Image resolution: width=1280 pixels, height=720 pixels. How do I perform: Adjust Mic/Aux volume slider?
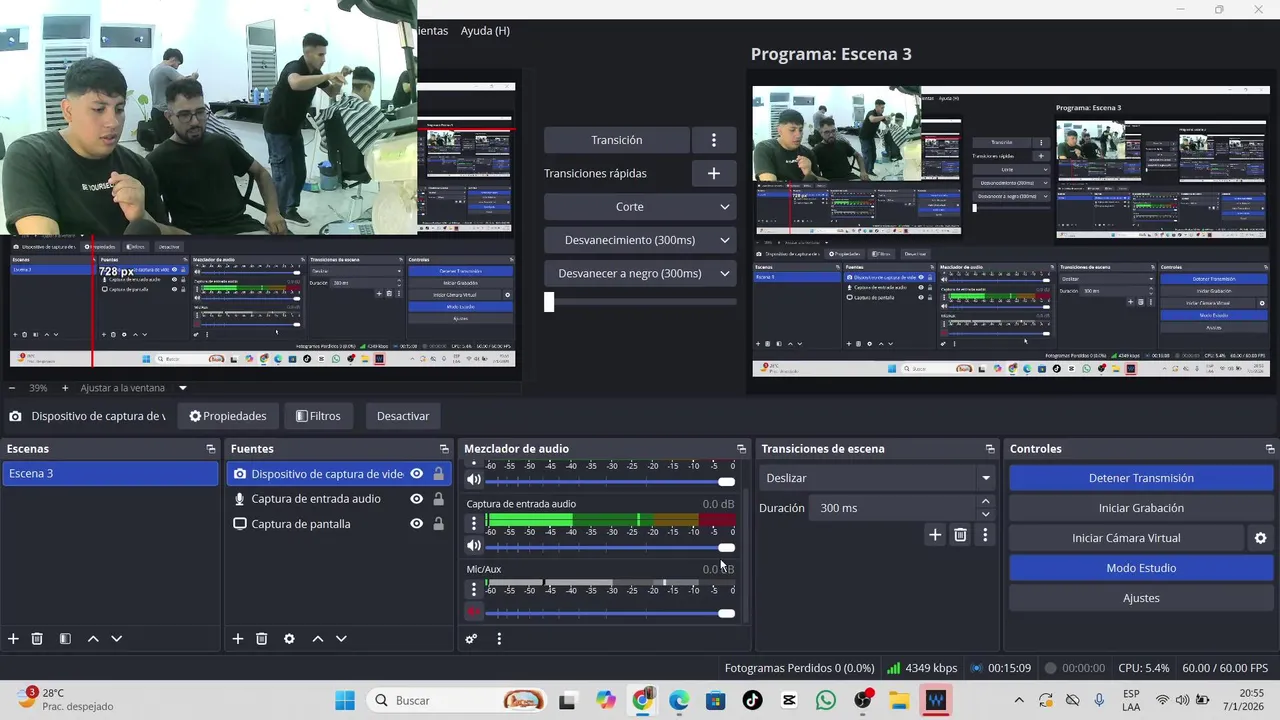click(726, 613)
